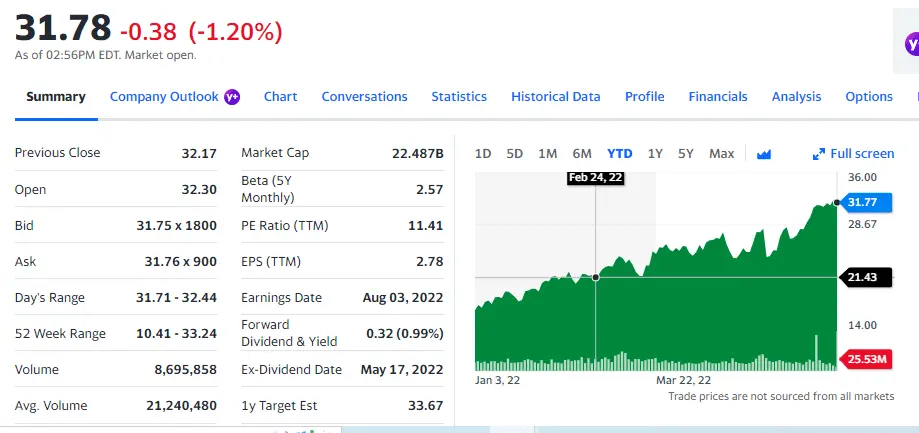Navigate to the Financials tab
The width and height of the screenshot is (919, 433).
[x=717, y=97]
